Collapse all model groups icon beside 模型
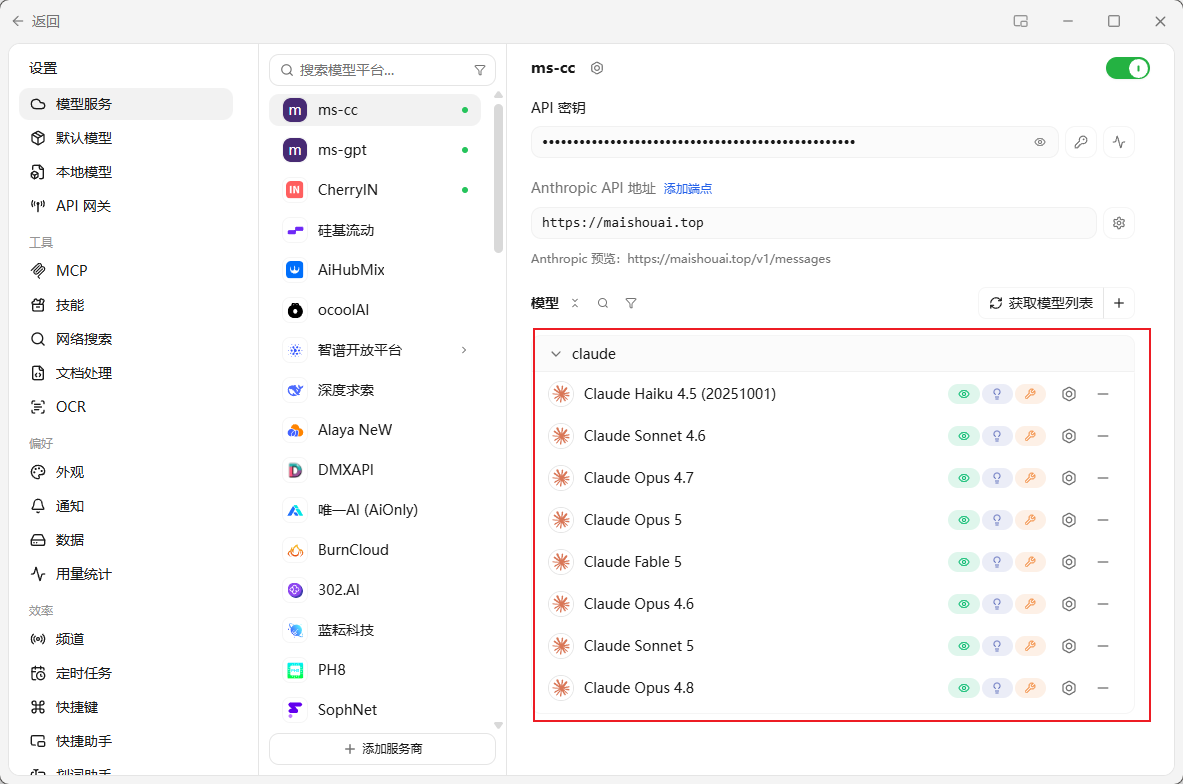The width and height of the screenshot is (1183, 784). pos(575,303)
